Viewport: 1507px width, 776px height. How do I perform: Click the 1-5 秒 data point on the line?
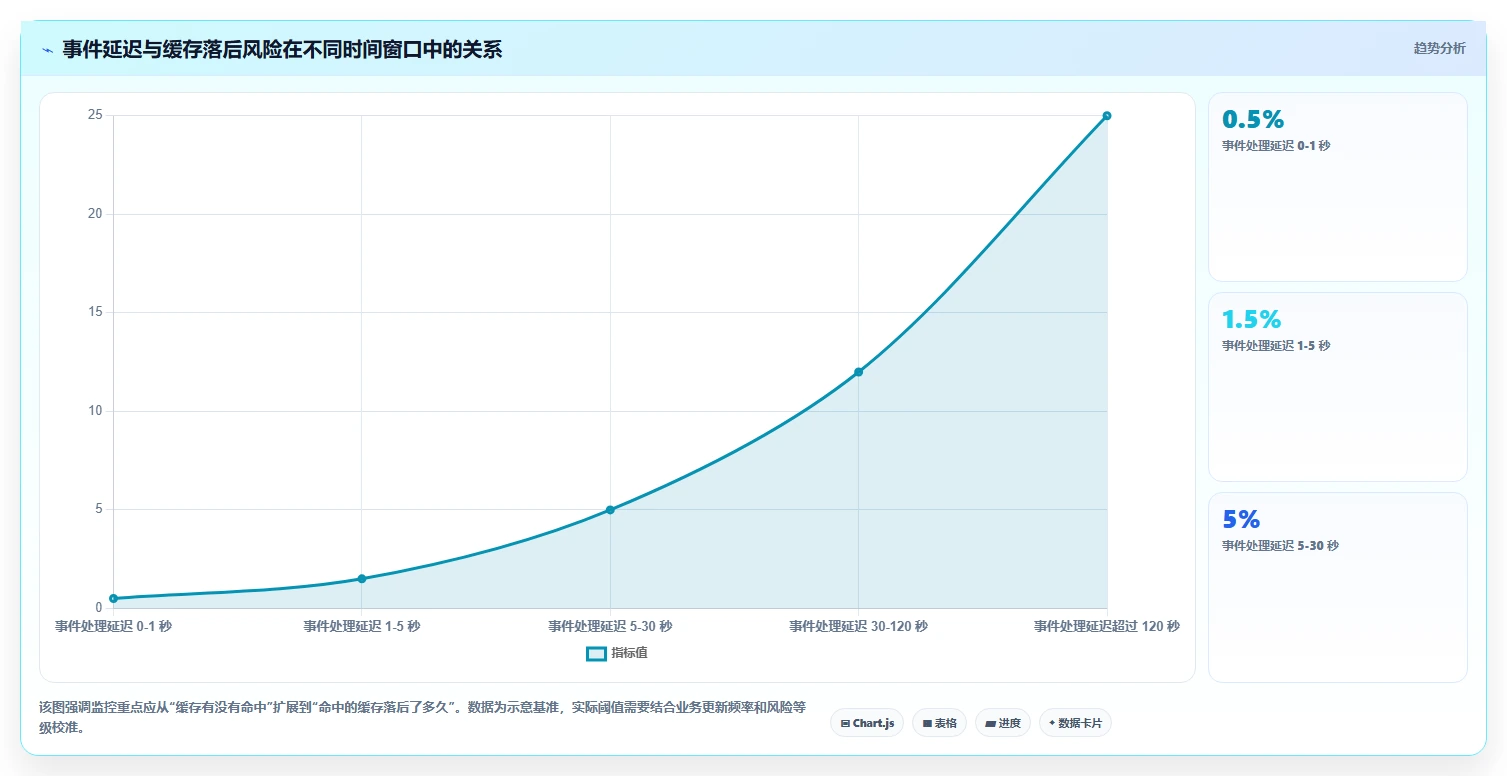click(x=362, y=578)
